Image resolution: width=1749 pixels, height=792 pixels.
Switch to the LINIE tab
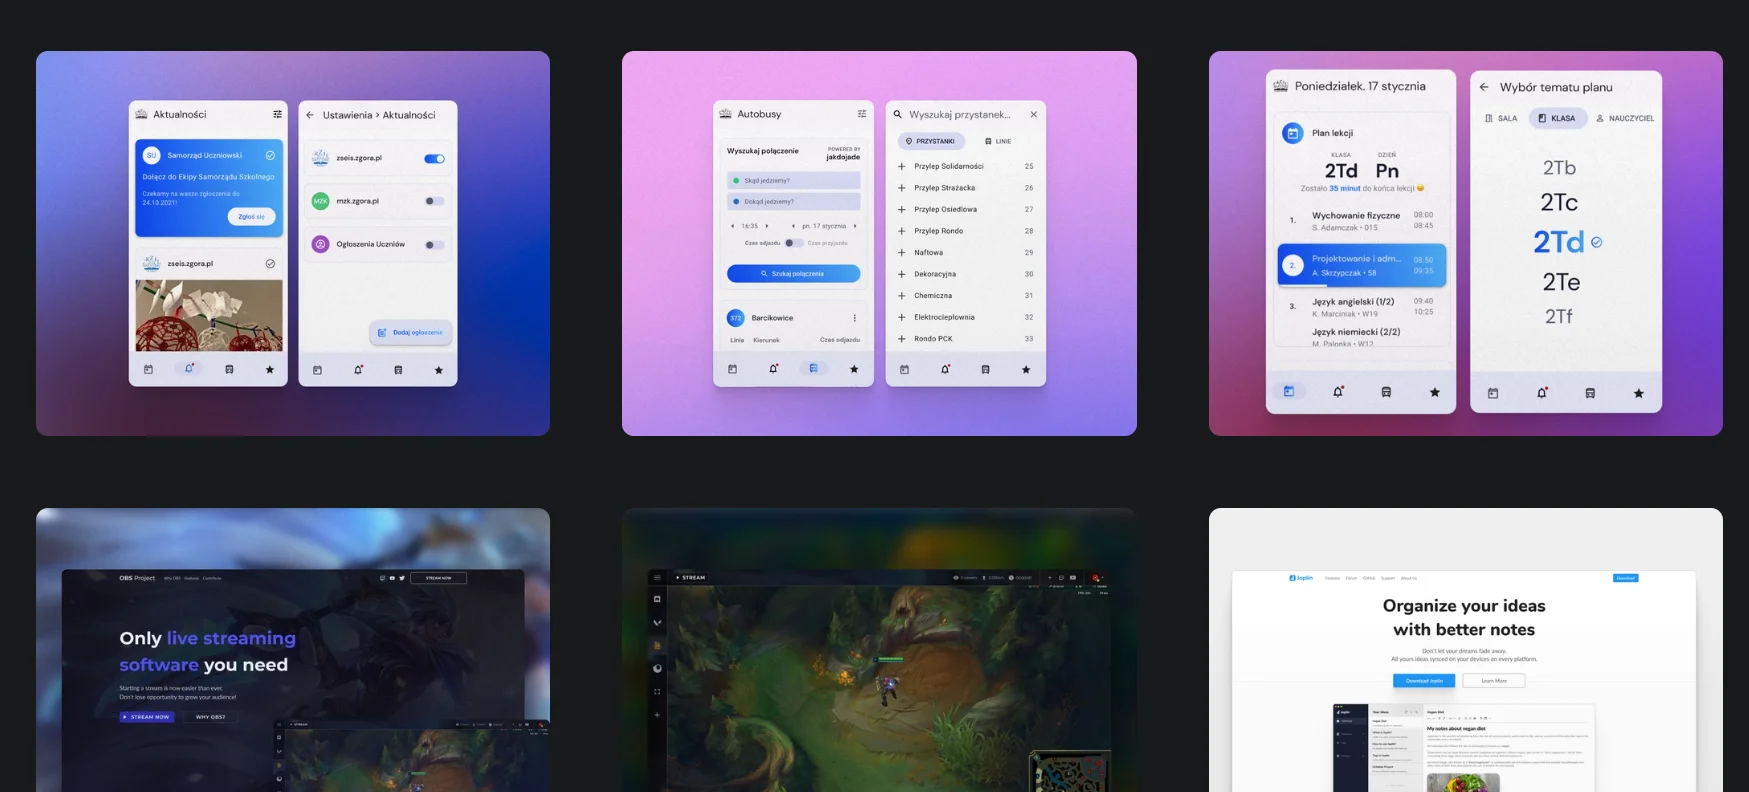[x=998, y=142]
